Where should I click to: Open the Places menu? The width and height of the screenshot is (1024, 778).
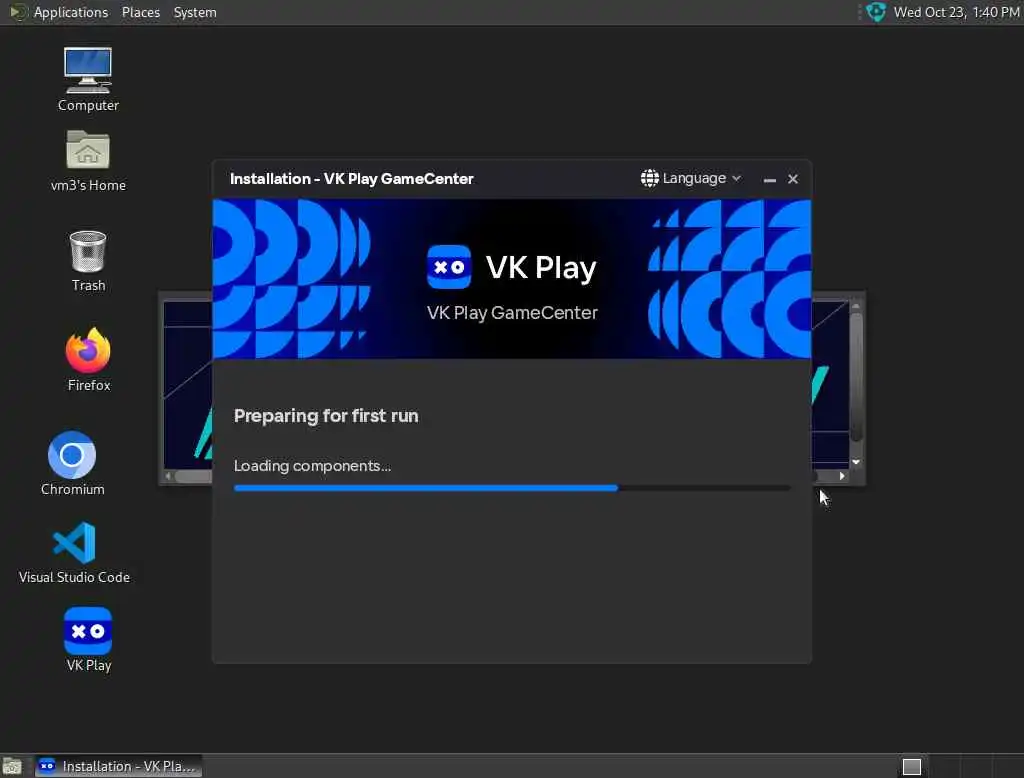tap(141, 12)
